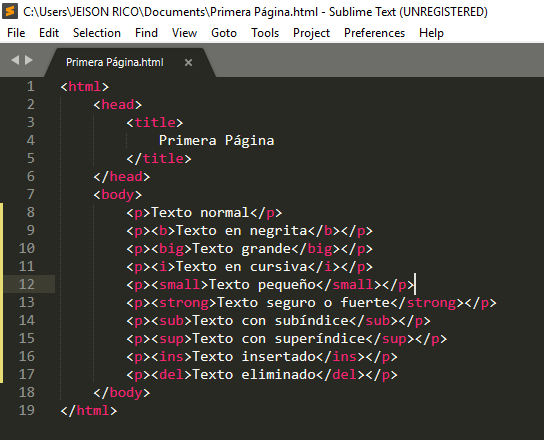Click the closing small tag on line 12
Screen dimensions: 544x440
point(349,285)
